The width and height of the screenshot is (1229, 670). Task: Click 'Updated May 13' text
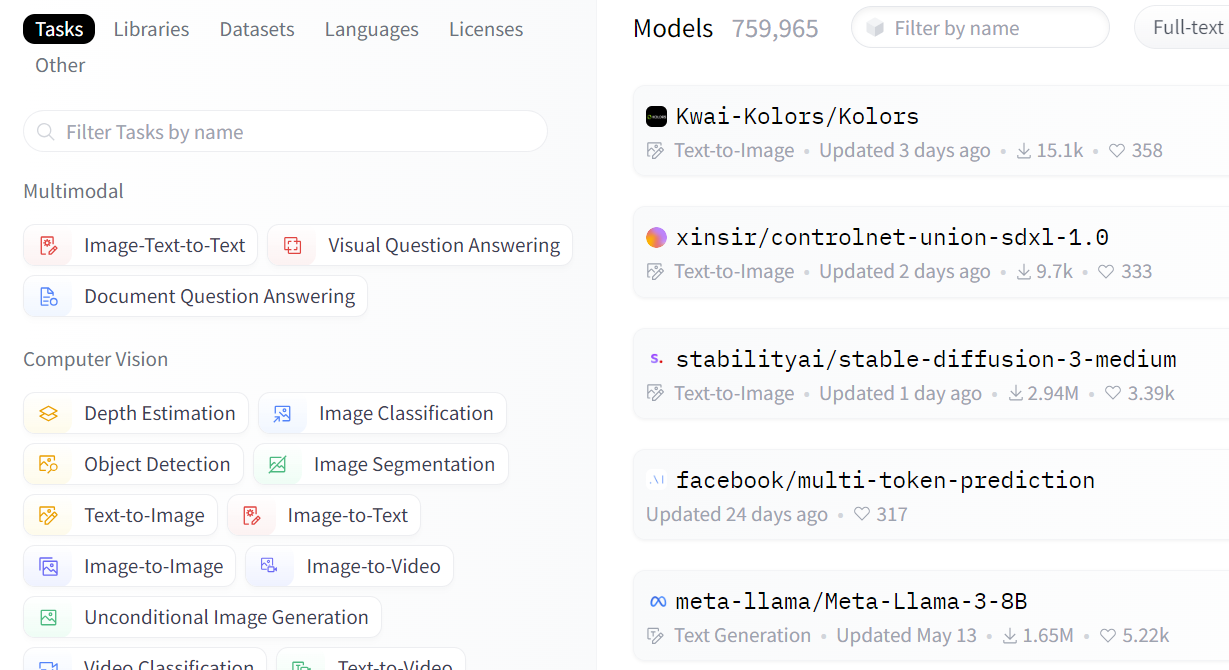pos(907,636)
